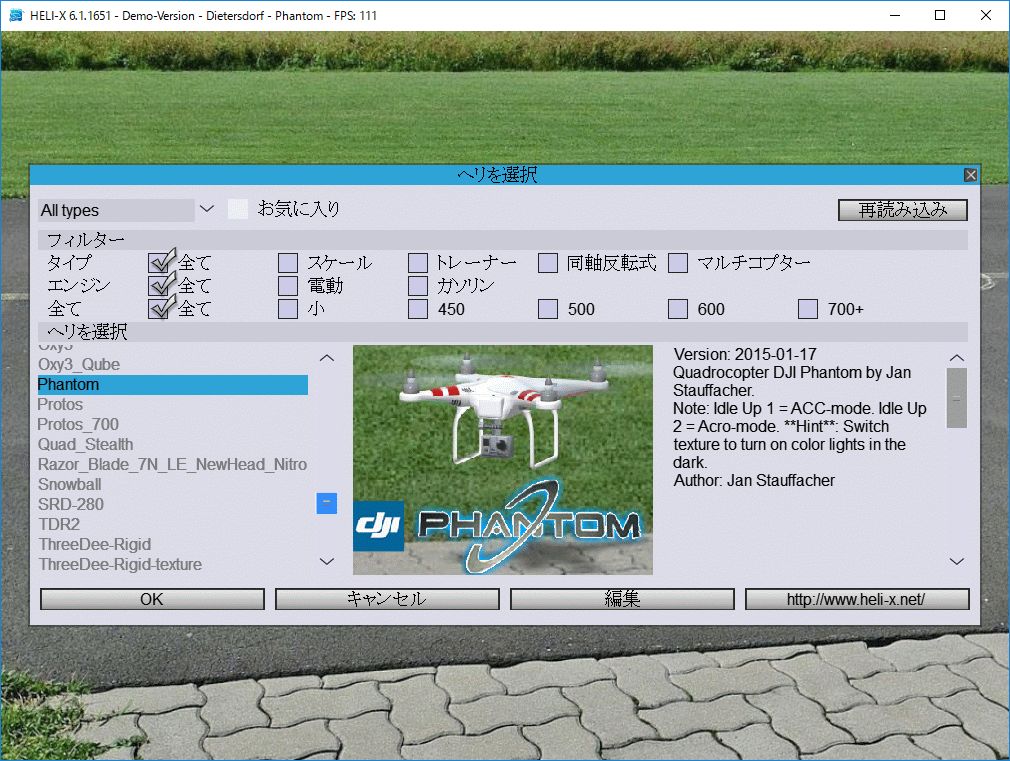Enable the 同軸反転式 filter checkbox
The width and height of the screenshot is (1010, 761).
click(x=548, y=263)
